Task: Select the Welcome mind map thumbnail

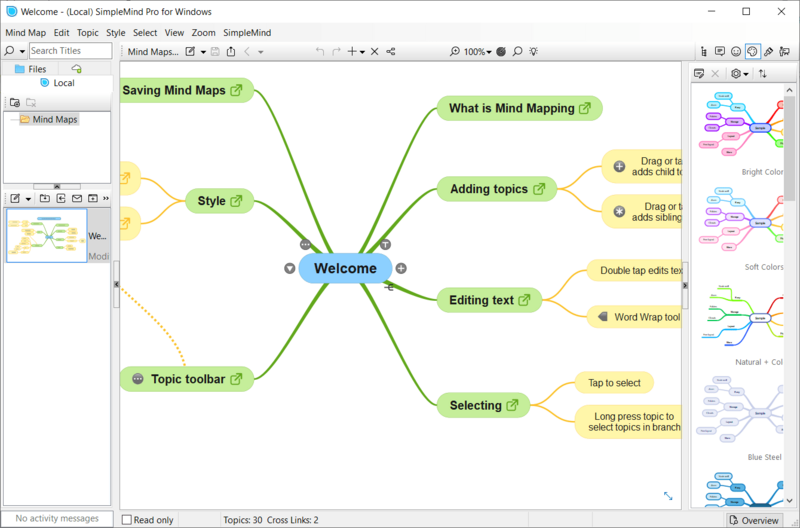Action: click(46, 236)
